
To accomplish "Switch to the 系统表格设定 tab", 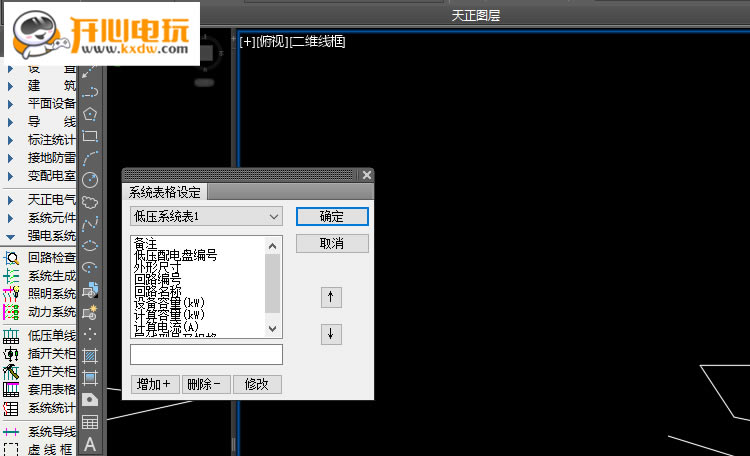I will coord(165,192).
